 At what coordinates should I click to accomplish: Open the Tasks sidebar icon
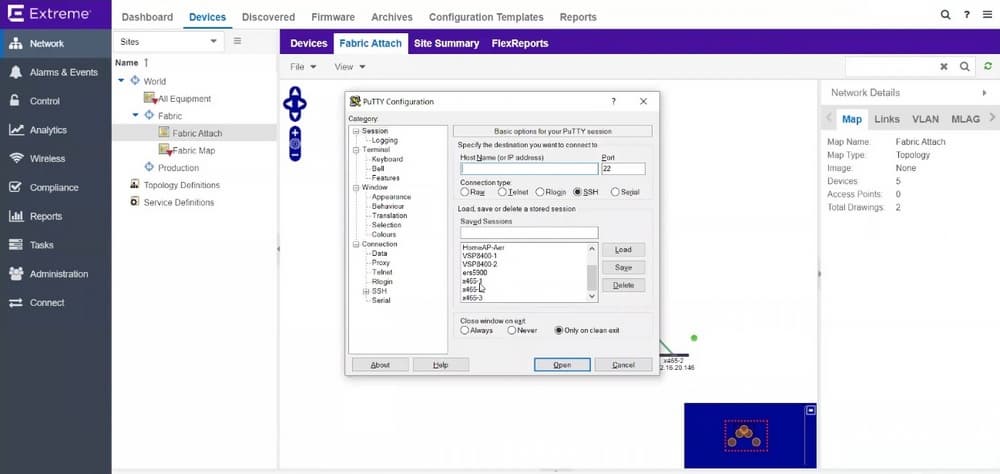click(x=16, y=245)
